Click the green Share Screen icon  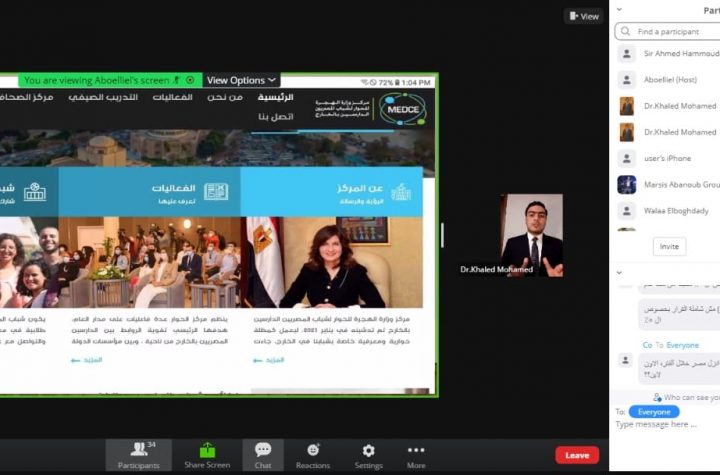click(207, 451)
